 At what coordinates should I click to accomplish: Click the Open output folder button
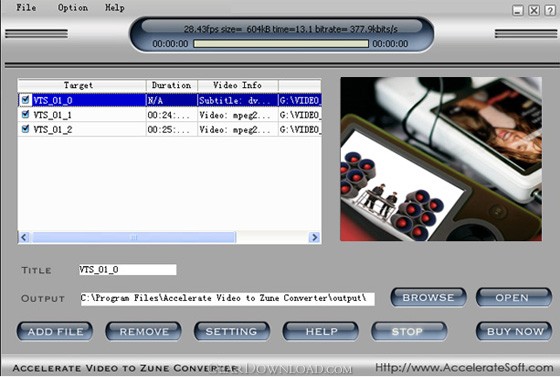[x=514, y=297]
